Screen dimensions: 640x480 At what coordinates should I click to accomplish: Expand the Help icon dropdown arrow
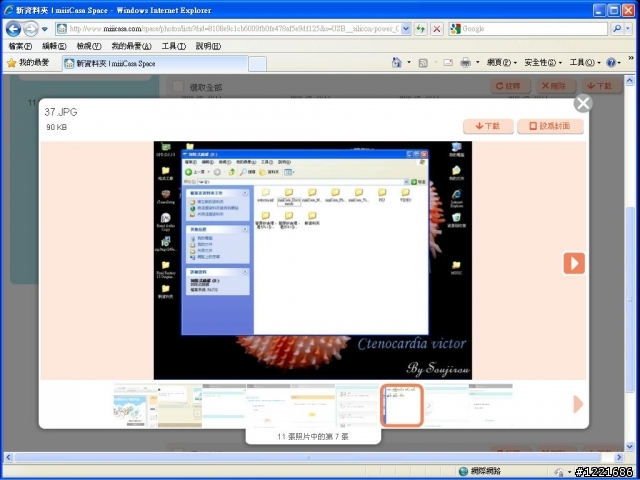(620, 63)
